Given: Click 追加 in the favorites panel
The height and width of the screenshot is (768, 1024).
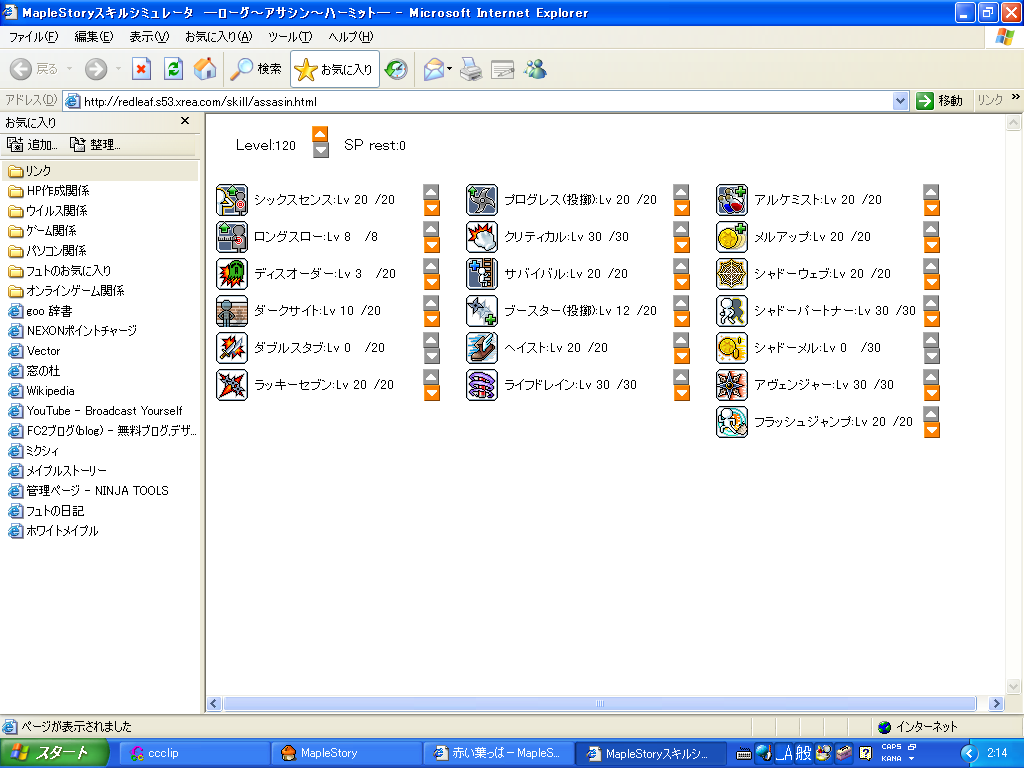Looking at the screenshot, I should [x=33, y=144].
